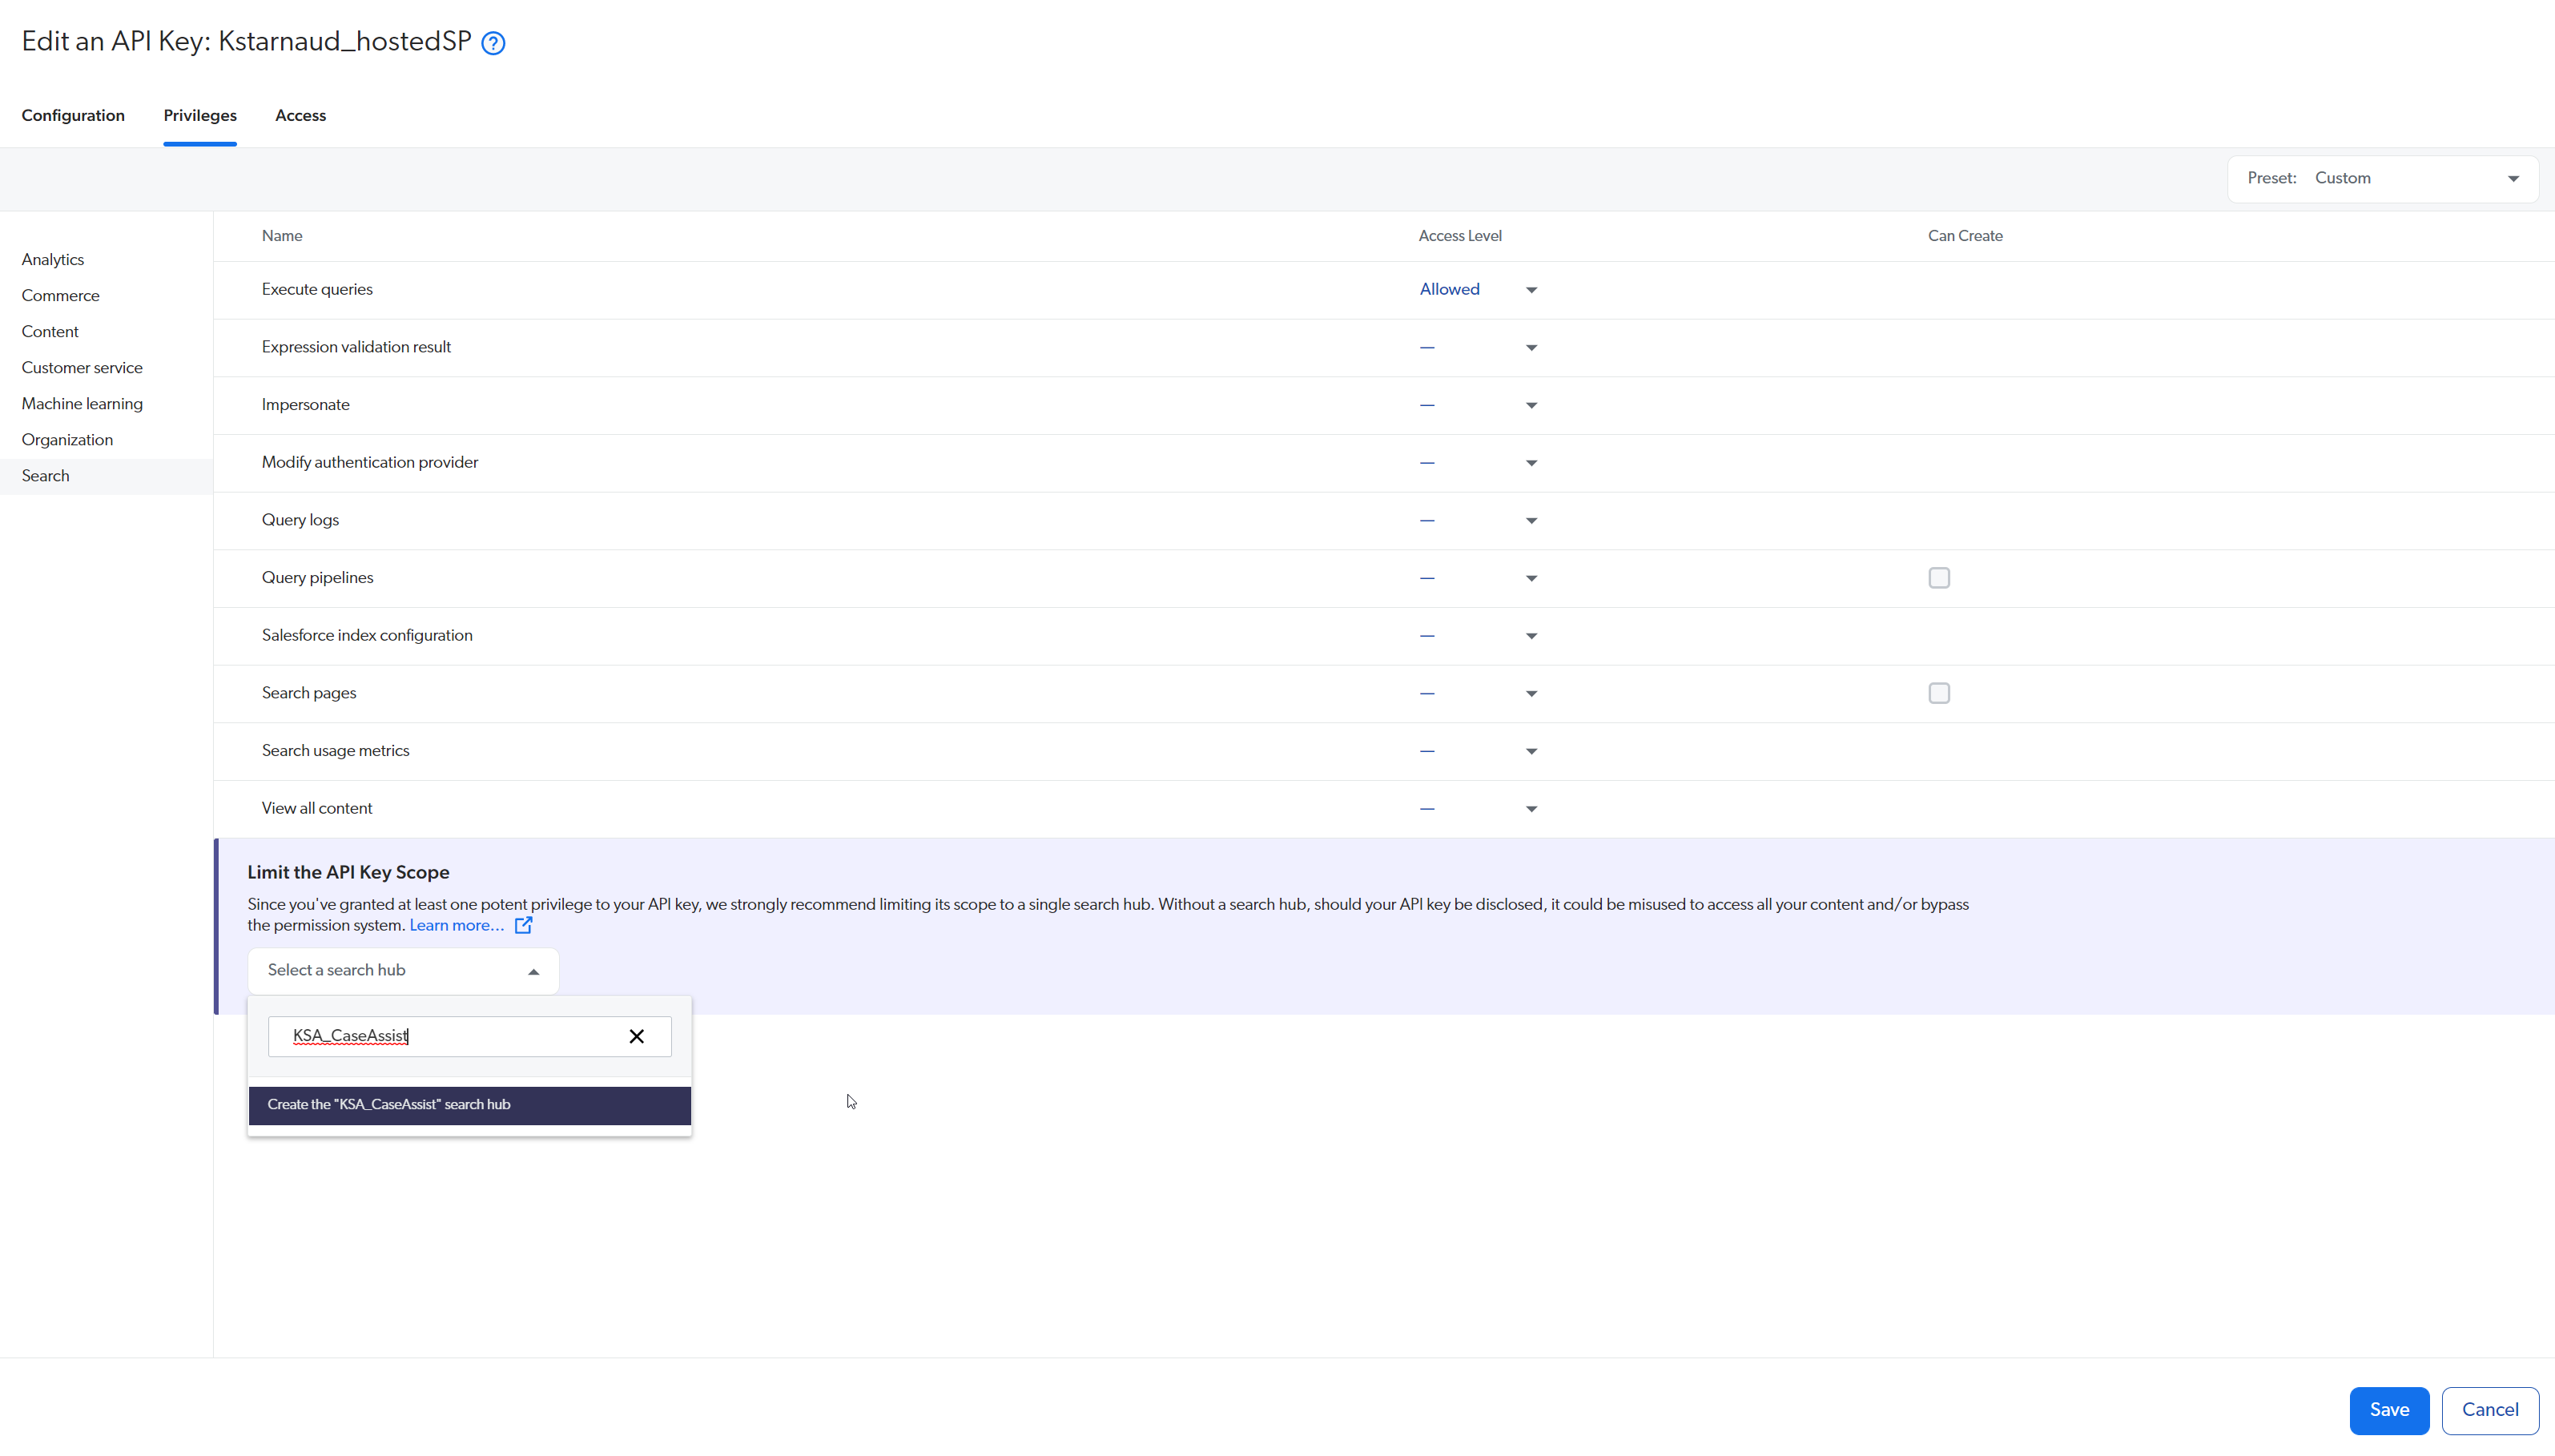Click the Expression validation result privilege name
Screen dimensions: 2555x1456
click(x=356, y=347)
